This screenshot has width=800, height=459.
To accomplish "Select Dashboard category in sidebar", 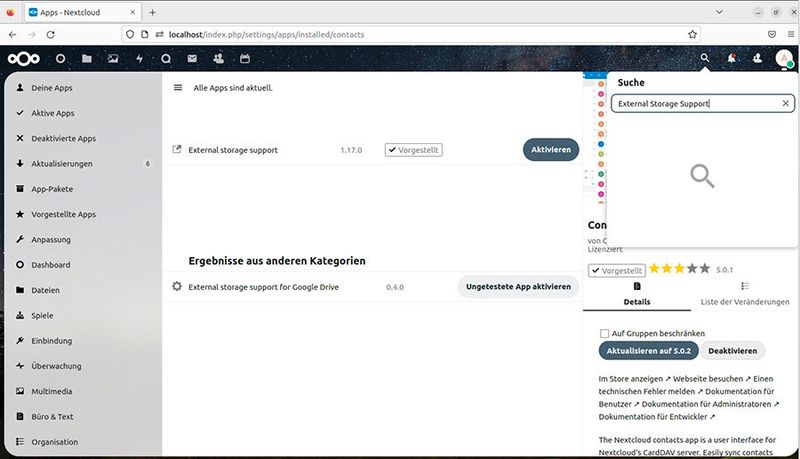I will [x=84, y=265].
